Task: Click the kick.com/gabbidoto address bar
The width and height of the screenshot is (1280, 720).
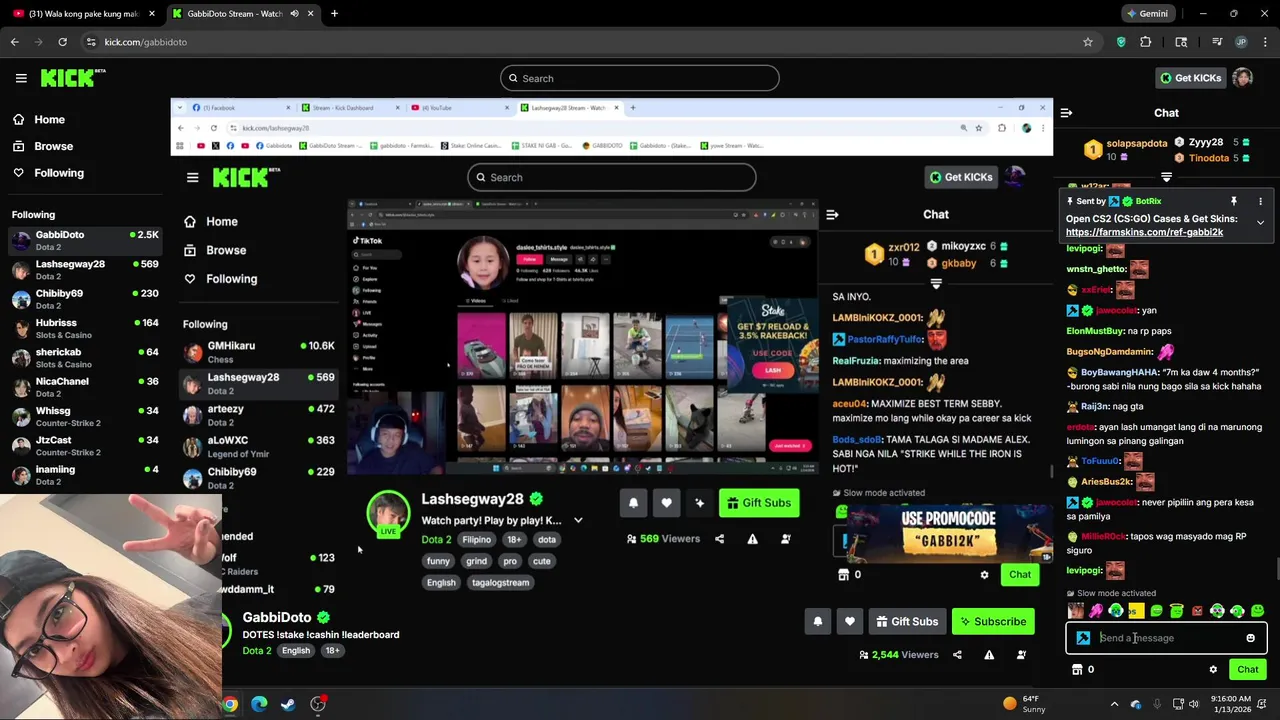Action: [x=590, y=42]
